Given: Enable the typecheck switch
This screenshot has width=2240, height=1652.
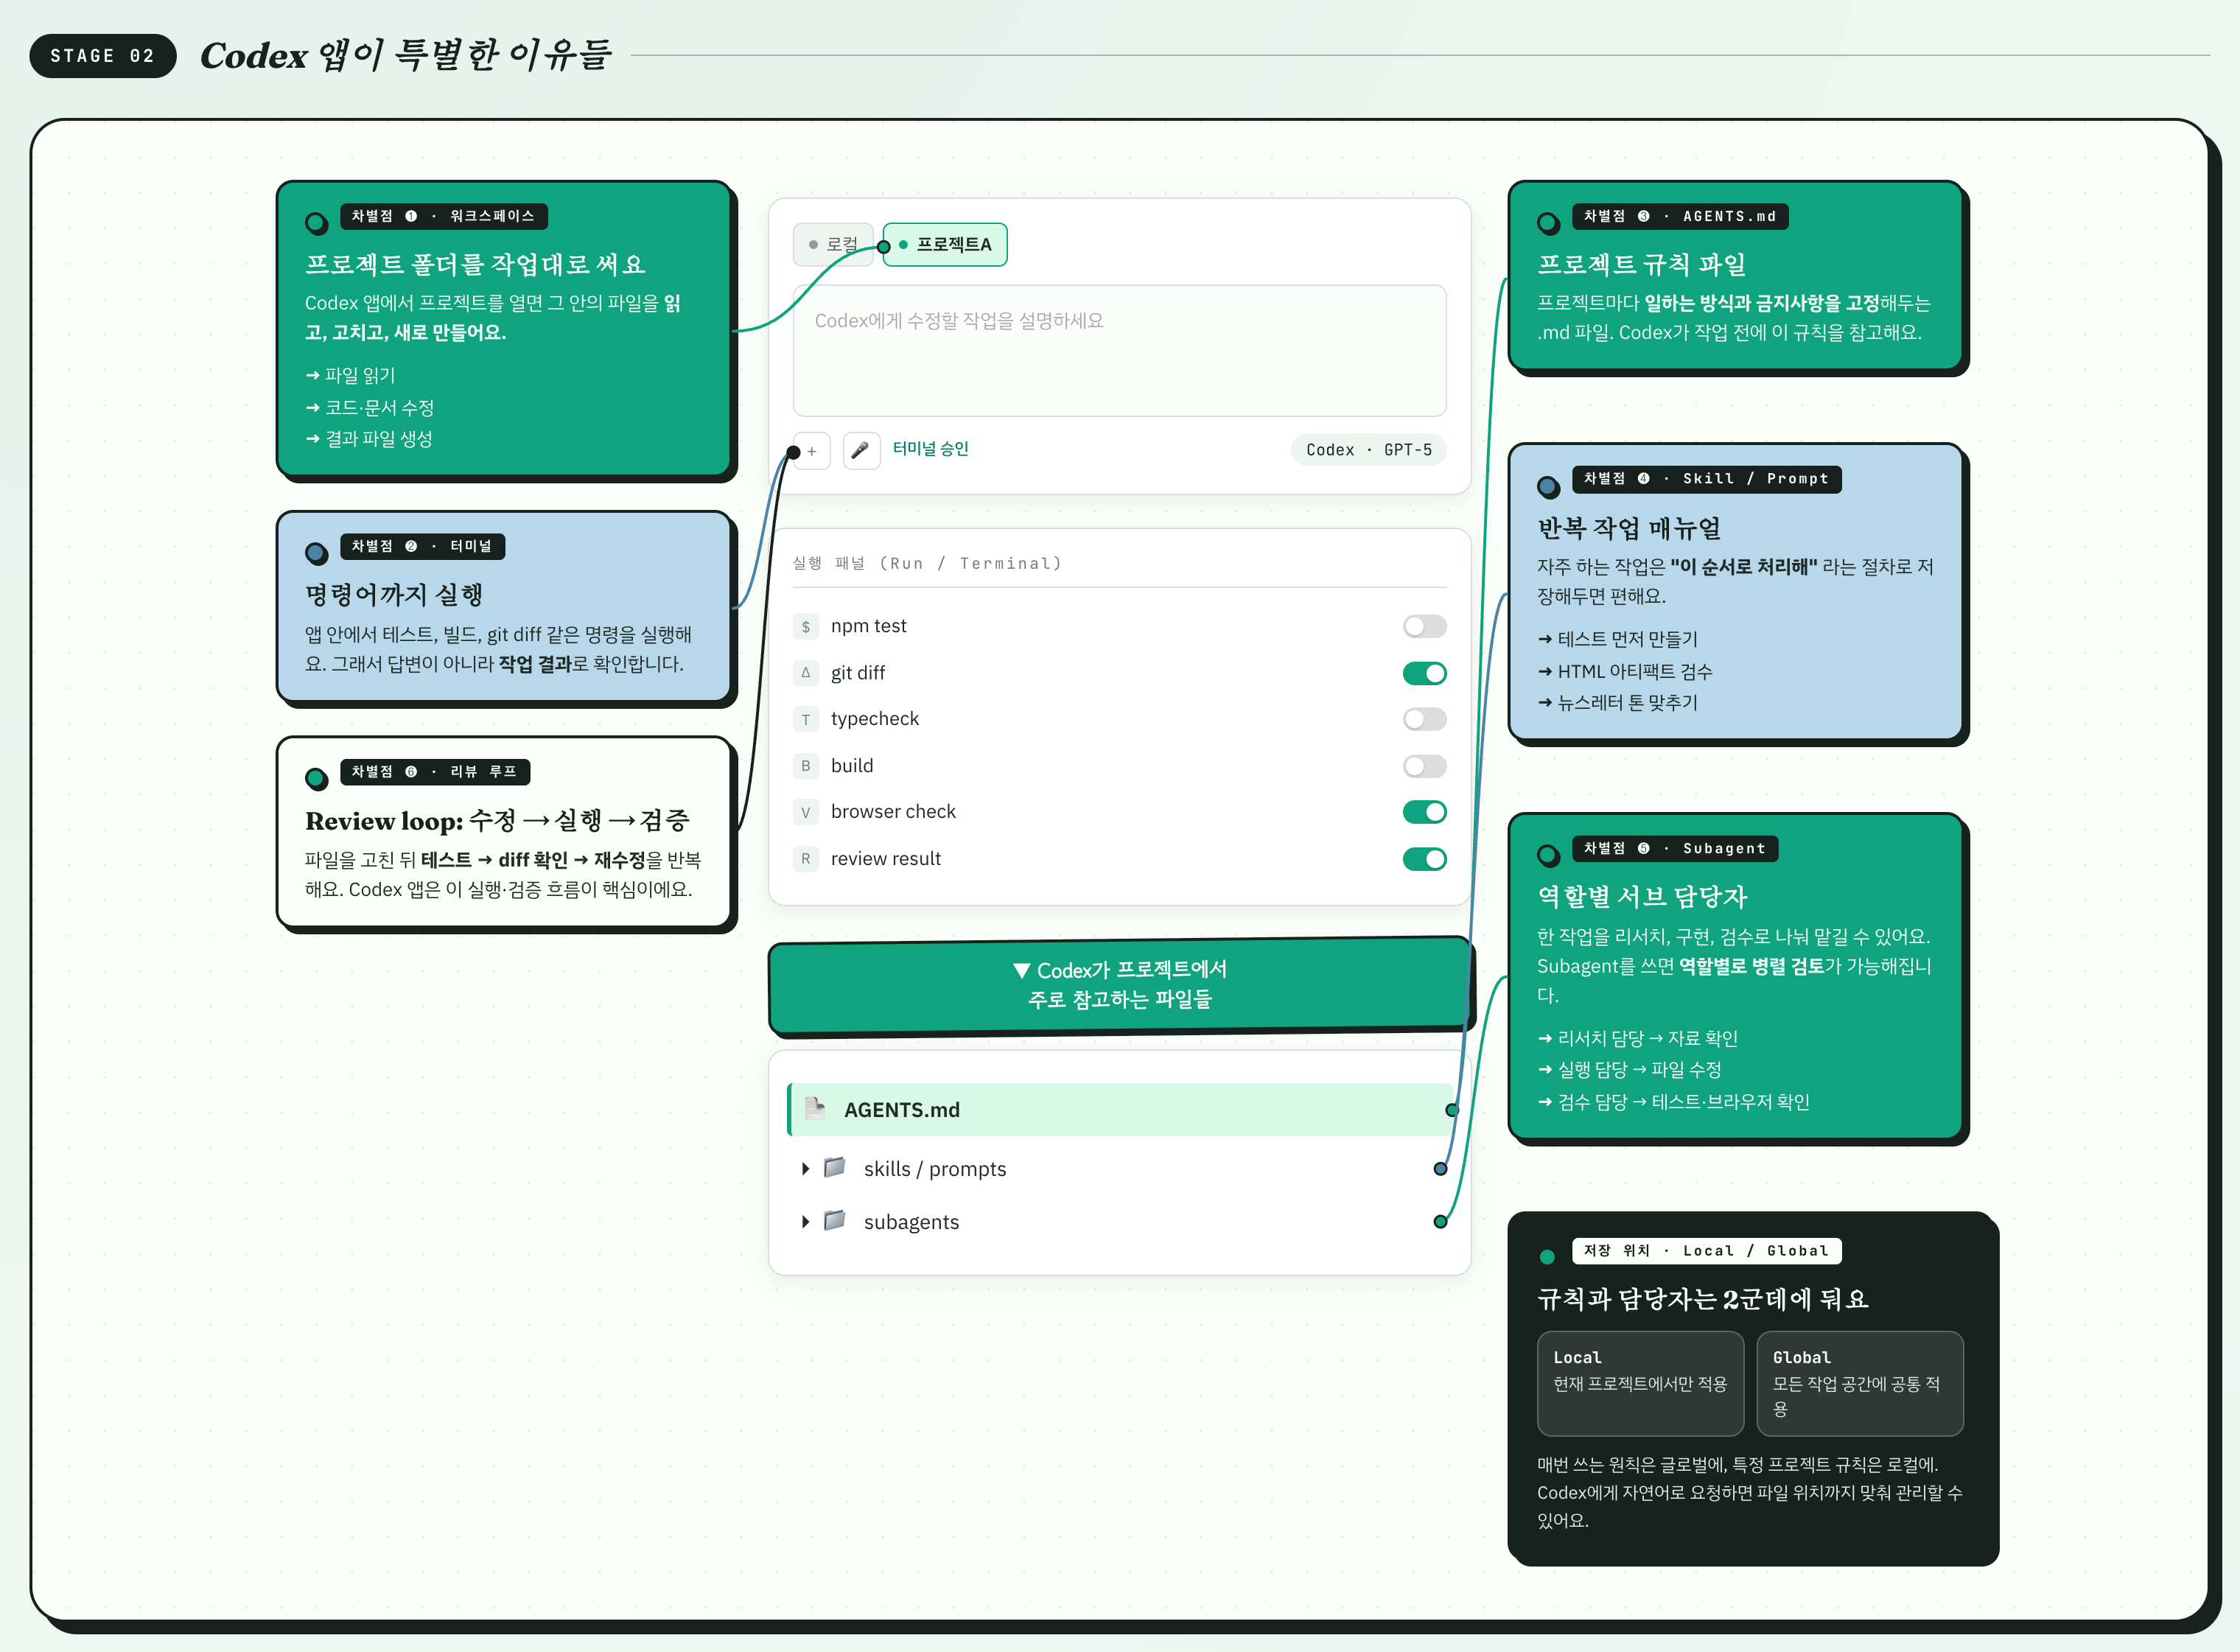Looking at the screenshot, I should coord(1425,720).
